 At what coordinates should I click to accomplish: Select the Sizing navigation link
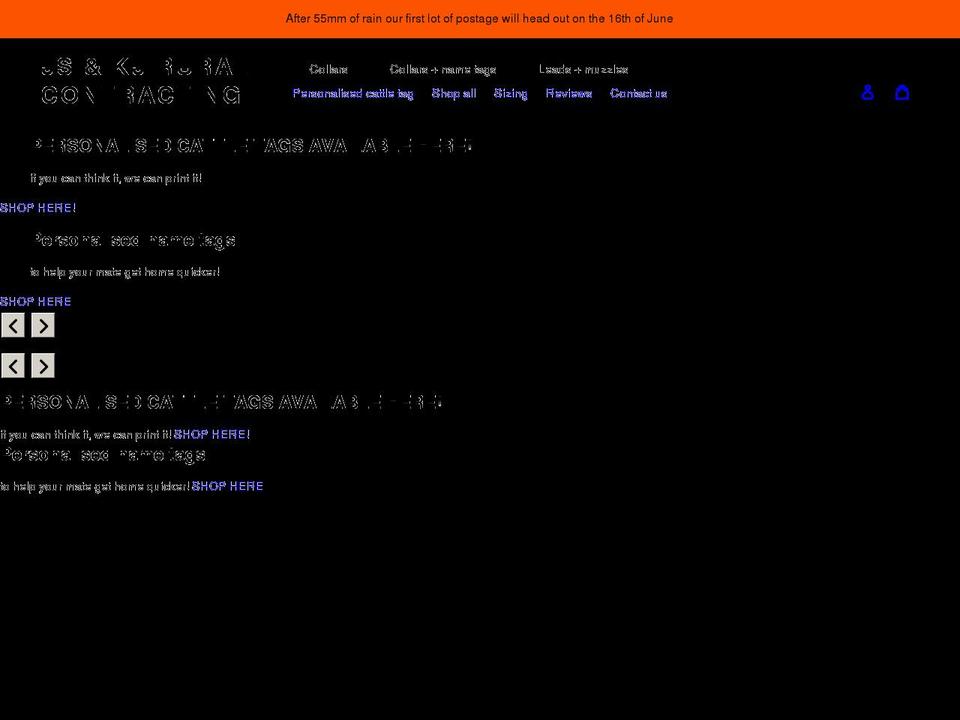[510, 93]
